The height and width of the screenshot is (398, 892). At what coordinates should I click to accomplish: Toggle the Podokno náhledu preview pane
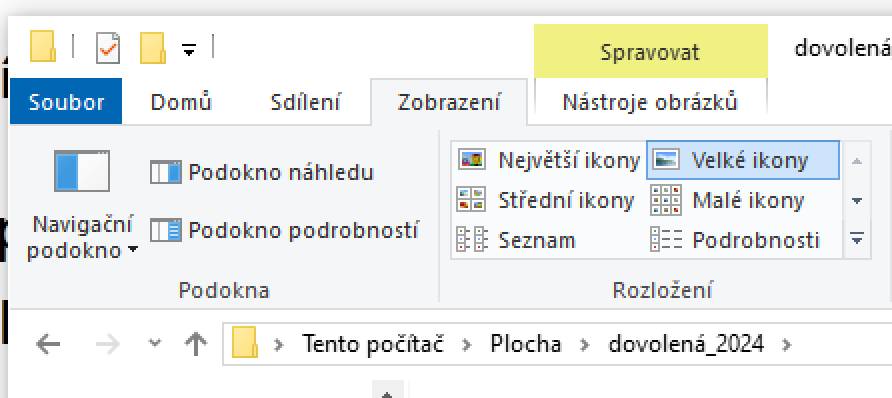(x=262, y=172)
